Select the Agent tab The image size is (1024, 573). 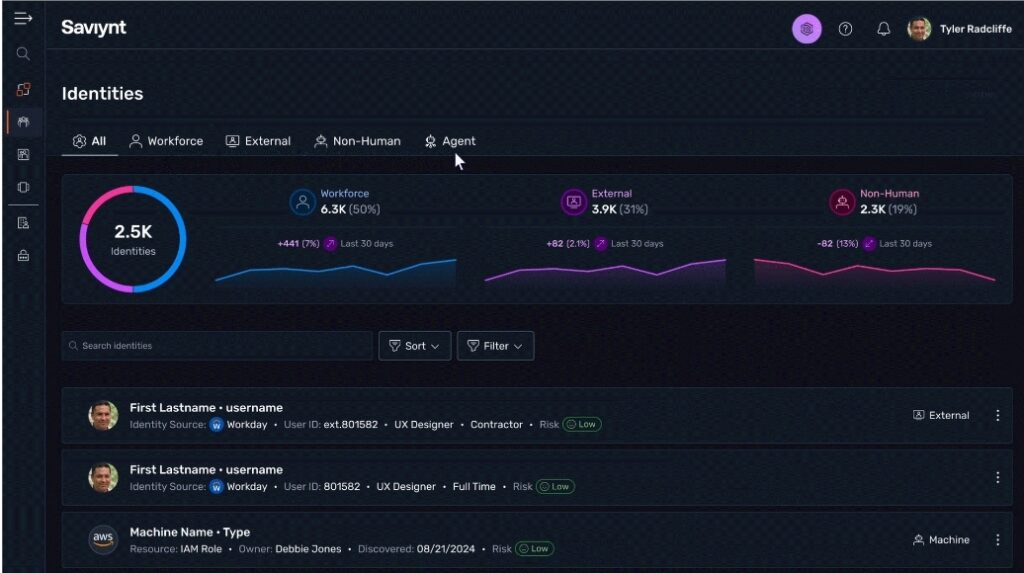[x=450, y=141]
